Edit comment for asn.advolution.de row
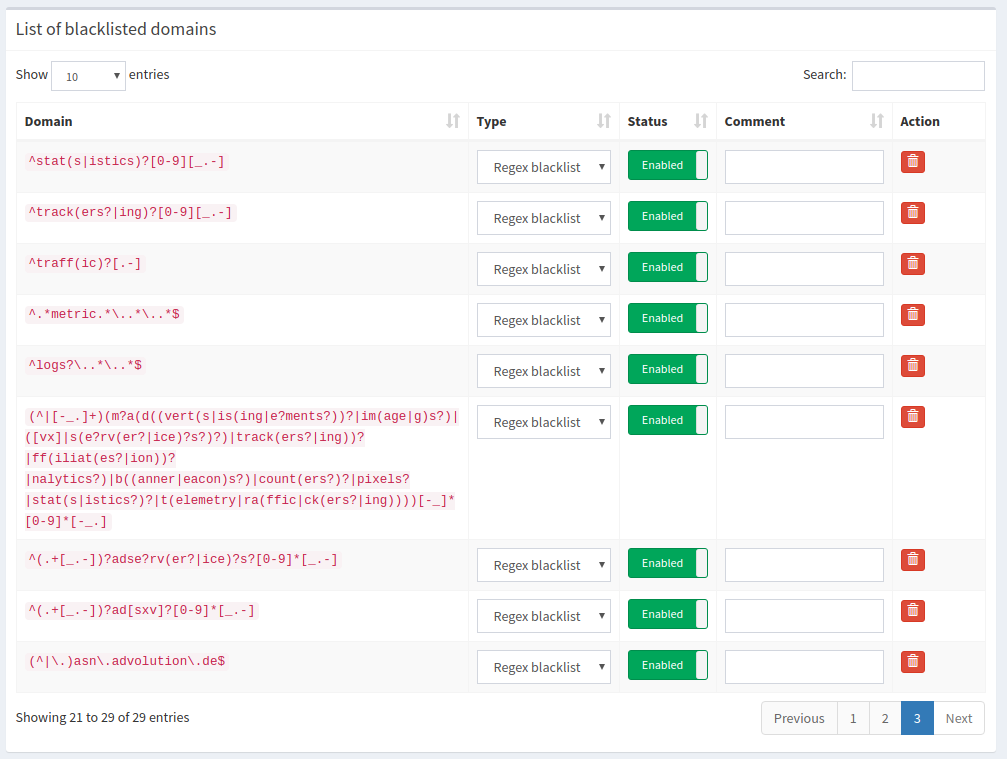The image size is (1007, 759). point(804,667)
